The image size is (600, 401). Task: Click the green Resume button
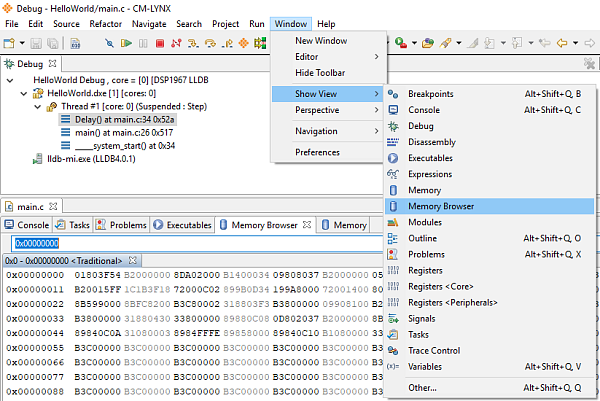(126, 43)
